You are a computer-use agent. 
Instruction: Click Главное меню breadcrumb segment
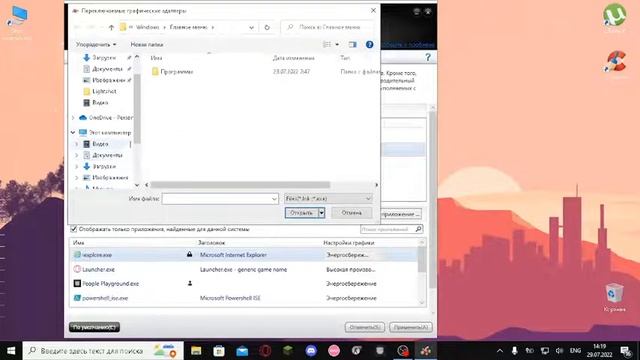pos(188,27)
